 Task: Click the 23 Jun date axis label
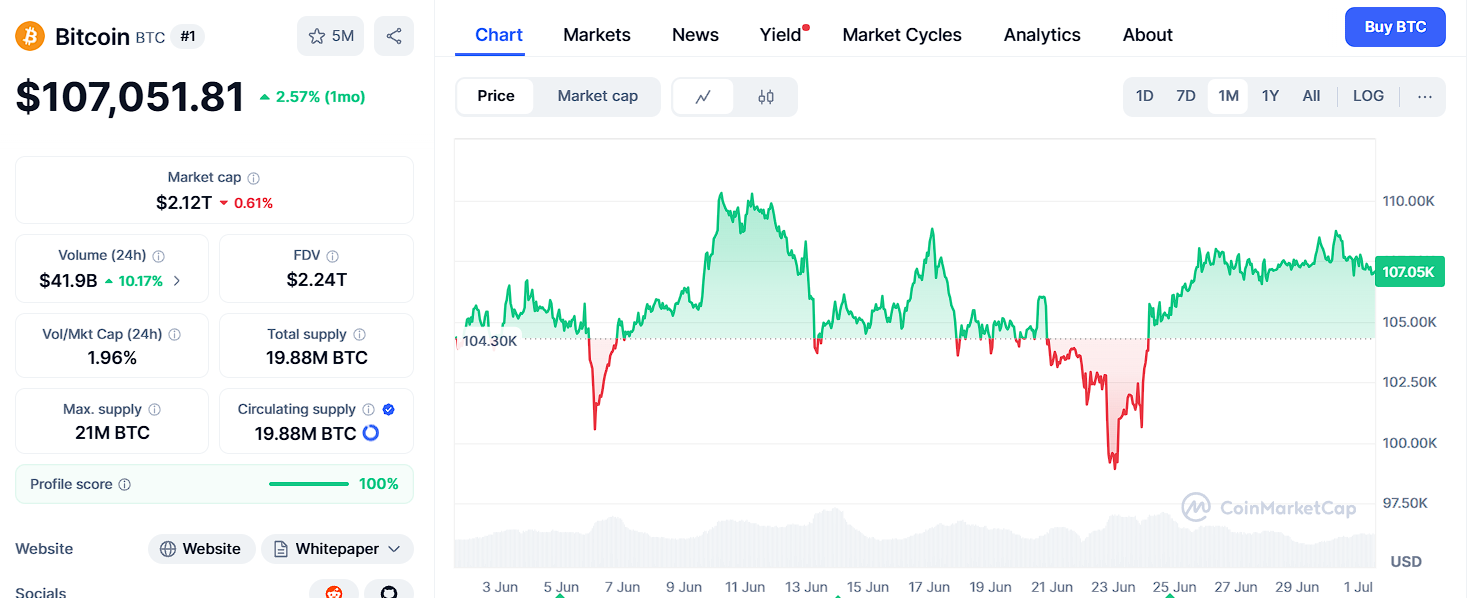coord(1113,587)
